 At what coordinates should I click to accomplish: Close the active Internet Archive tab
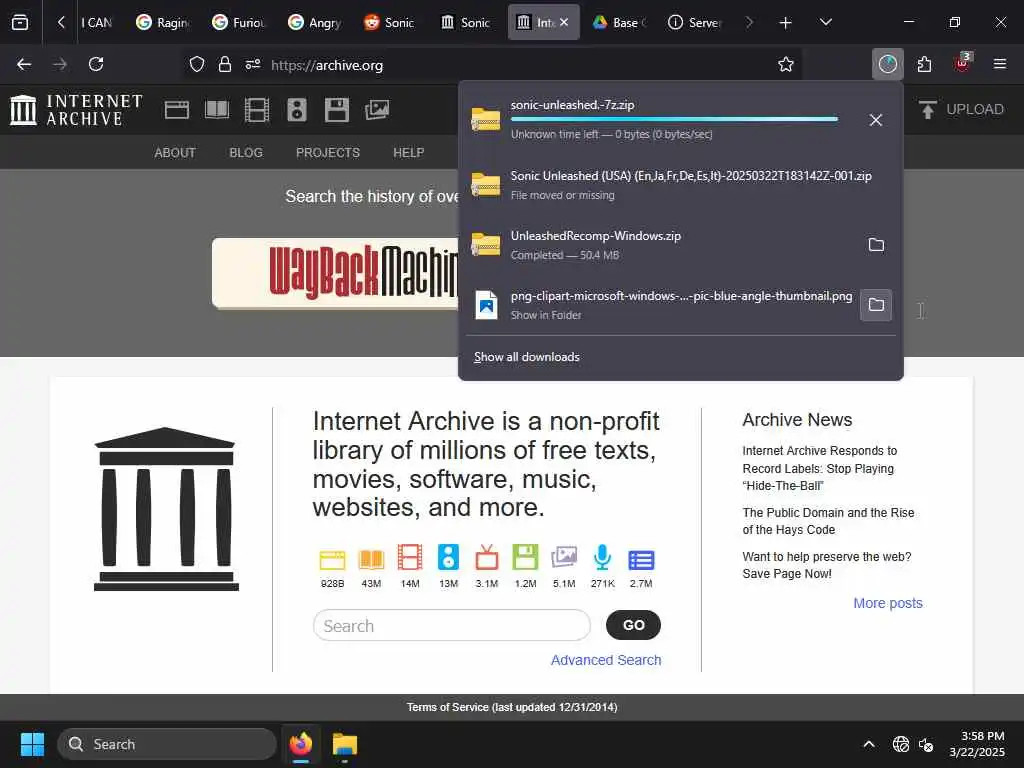(564, 22)
